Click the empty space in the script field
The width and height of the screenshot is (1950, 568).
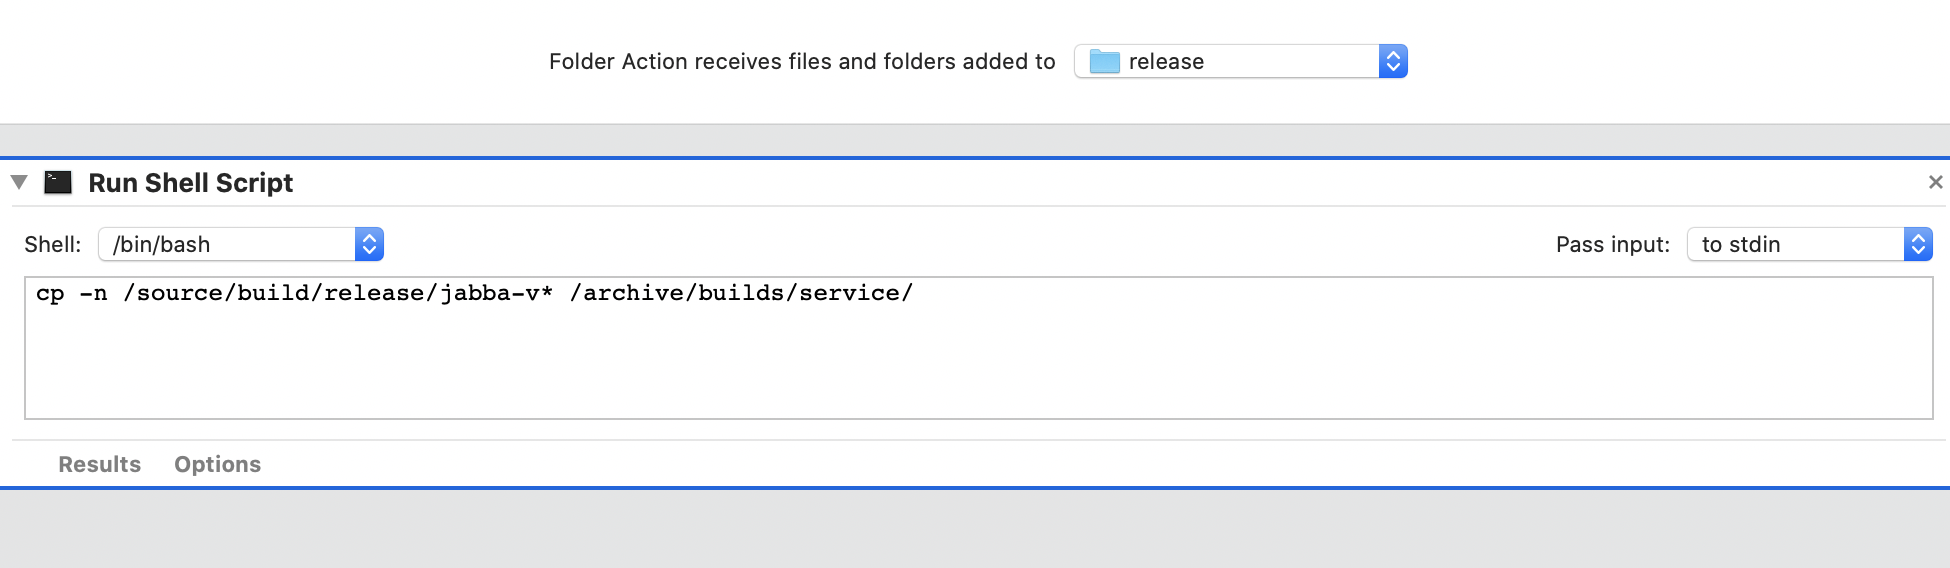tap(978, 365)
